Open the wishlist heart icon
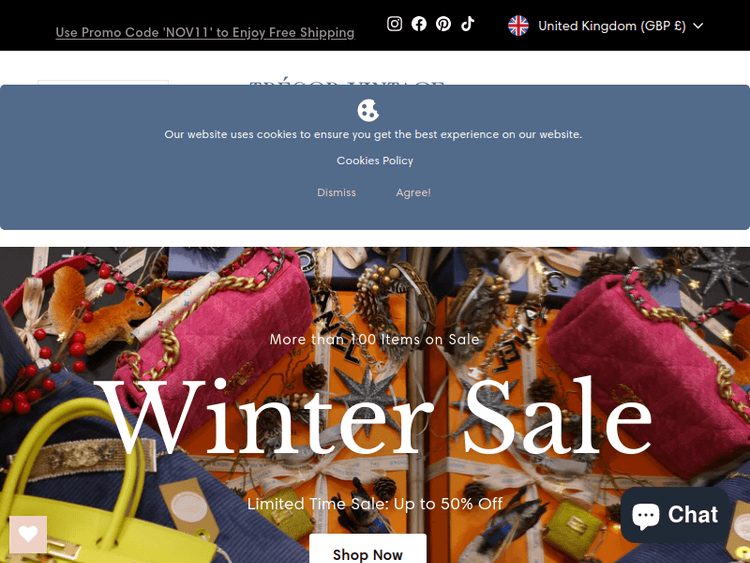 tap(28, 534)
